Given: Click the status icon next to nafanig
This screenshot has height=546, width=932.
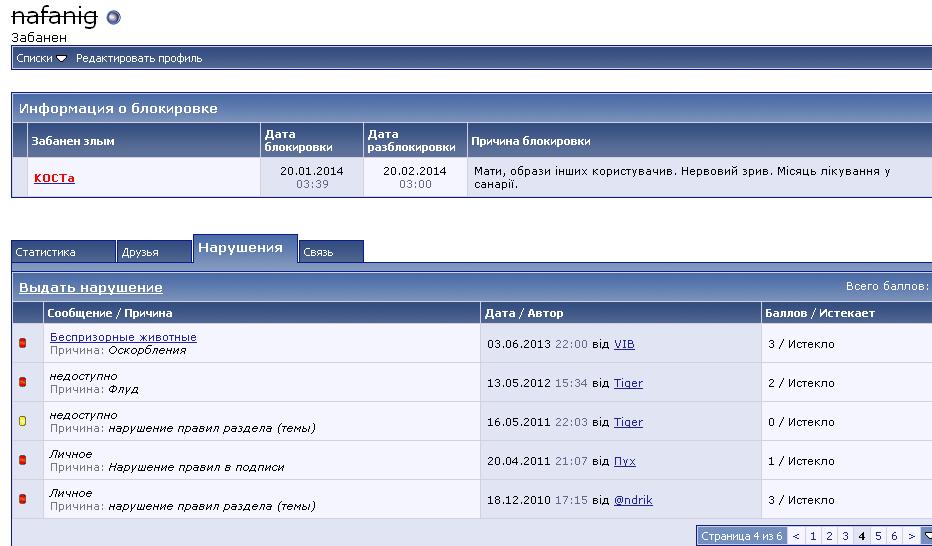Looking at the screenshot, I should point(113,17).
